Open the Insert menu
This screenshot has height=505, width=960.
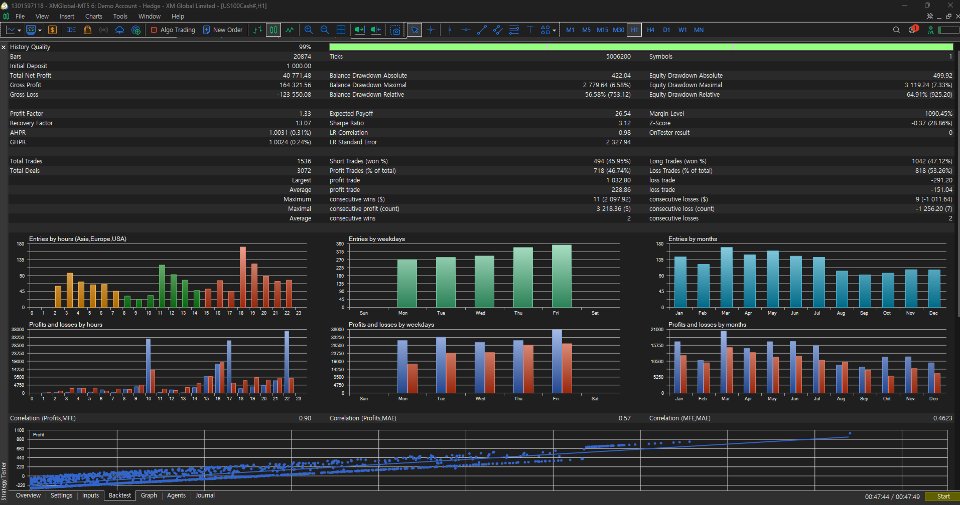pyautogui.click(x=67, y=17)
